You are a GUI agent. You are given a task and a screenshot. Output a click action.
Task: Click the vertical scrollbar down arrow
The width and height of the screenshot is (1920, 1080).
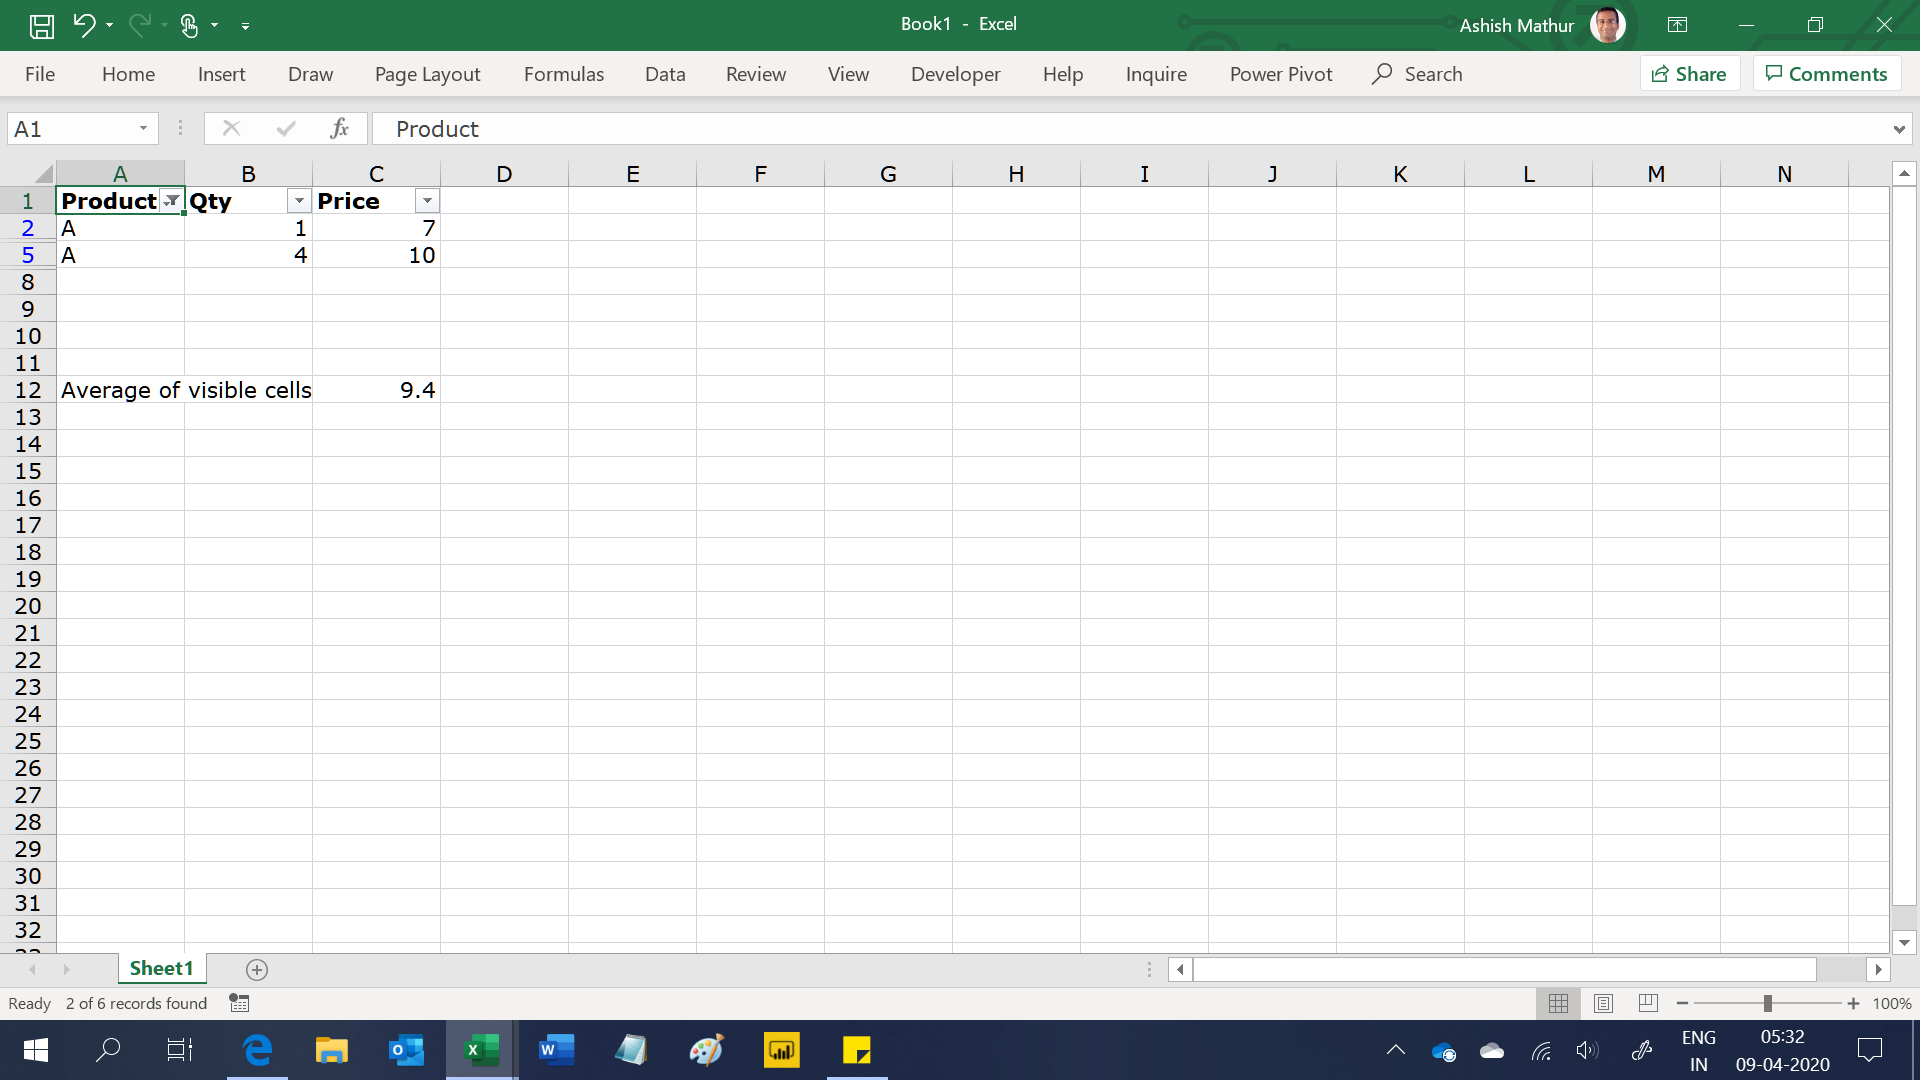point(1904,942)
